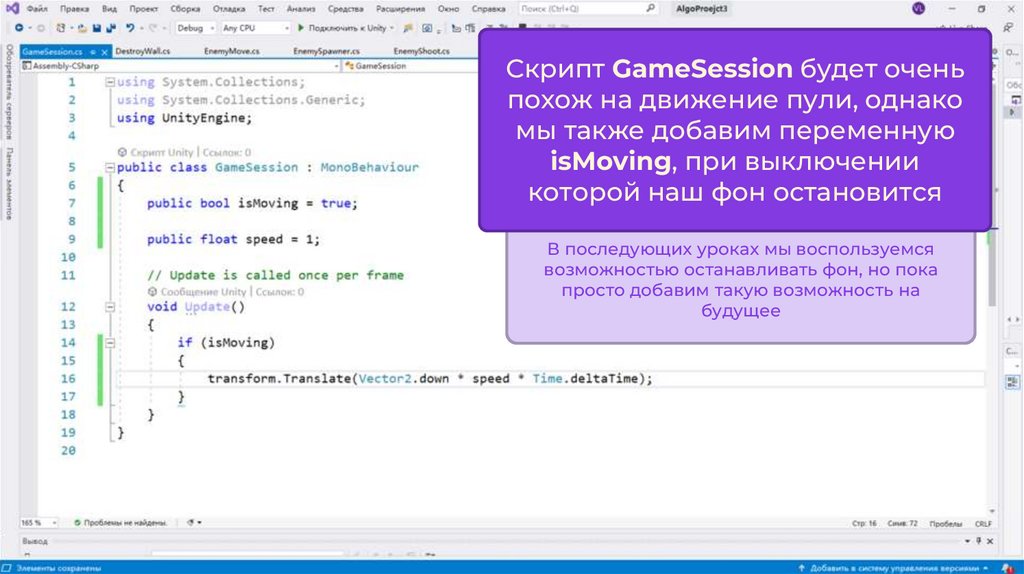Click the Redo arrow icon
The width and height of the screenshot is (1024, 574).
153,28
